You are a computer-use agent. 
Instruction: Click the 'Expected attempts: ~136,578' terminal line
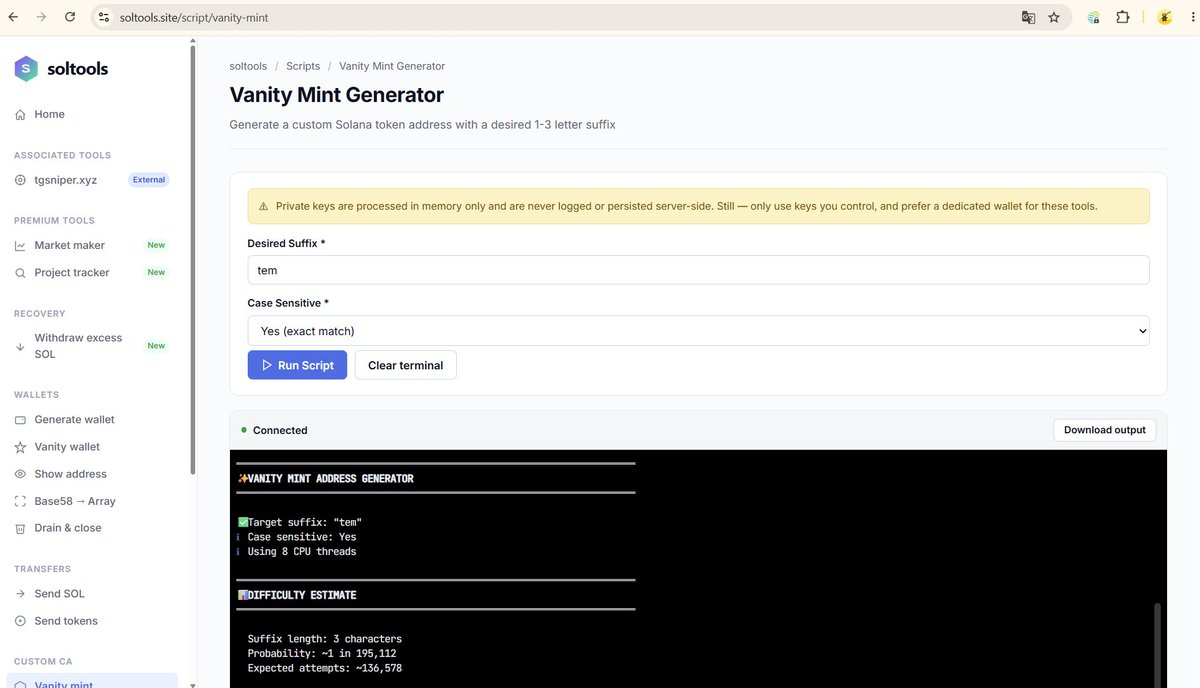click(x=325, y=668)
